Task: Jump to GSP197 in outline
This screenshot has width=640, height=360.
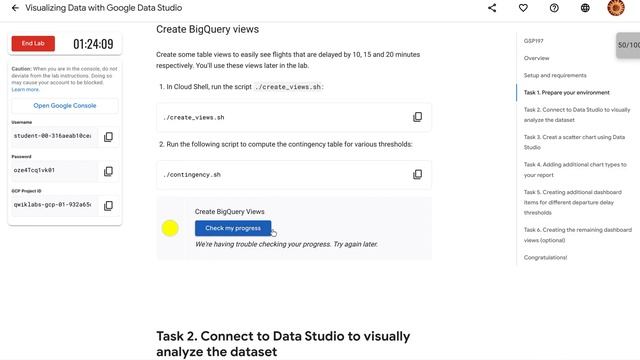Action: [533, 41]
